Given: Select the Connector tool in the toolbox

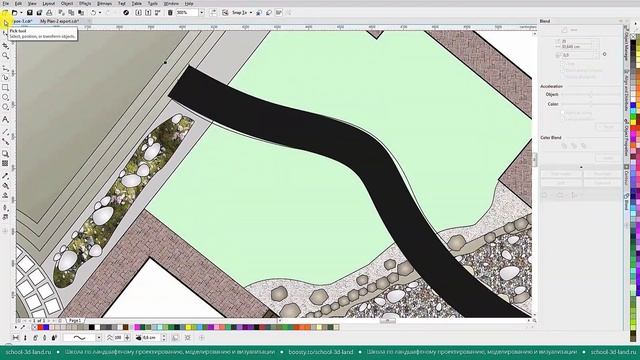Looking at the screenshot, I should 5,142.
